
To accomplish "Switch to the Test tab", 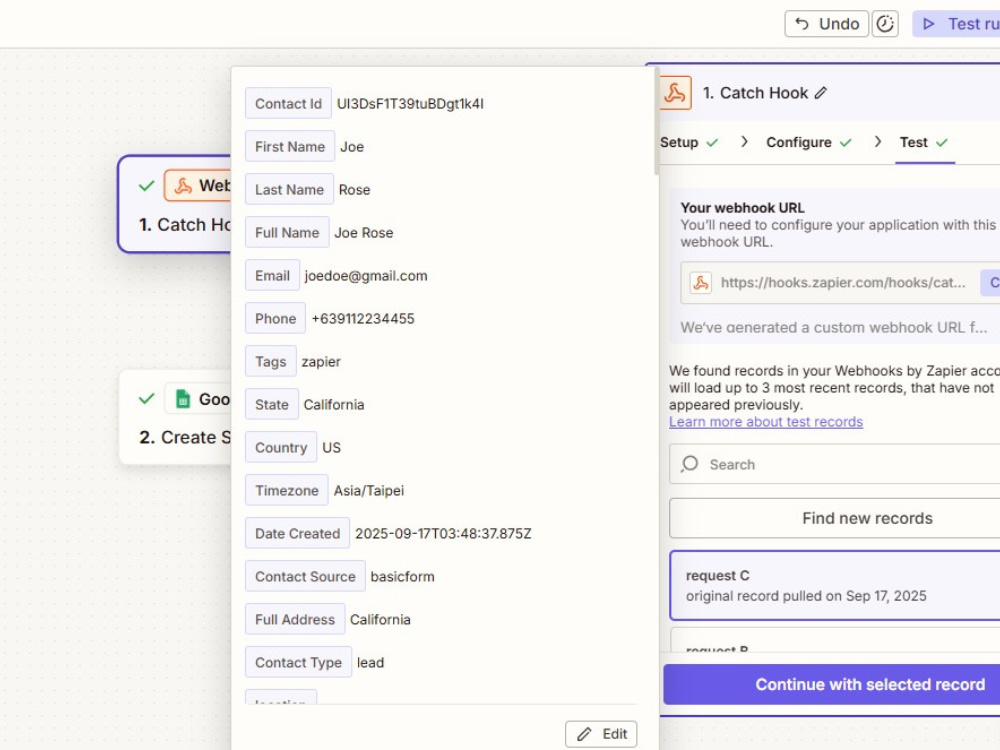I will 924,142.
